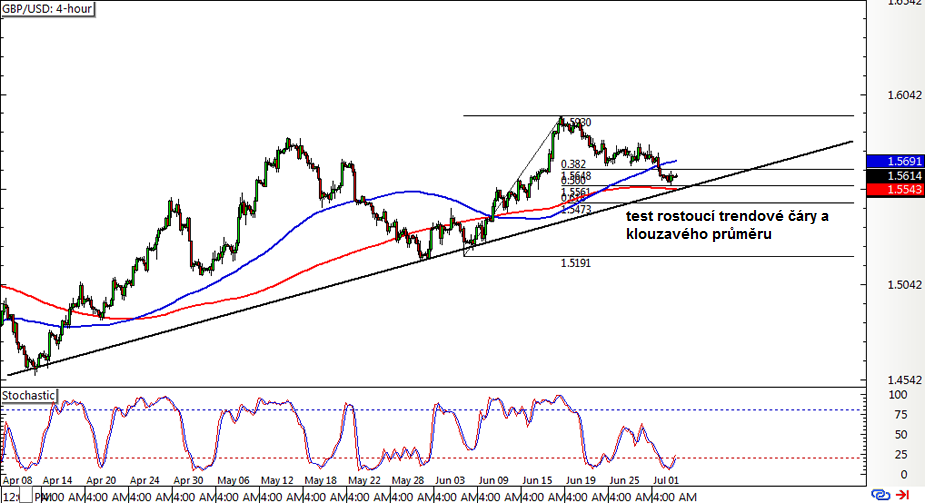Click the 75 level on Stochastic scale
The height and width of the screenshot is (503, 925).
[901, 415]
